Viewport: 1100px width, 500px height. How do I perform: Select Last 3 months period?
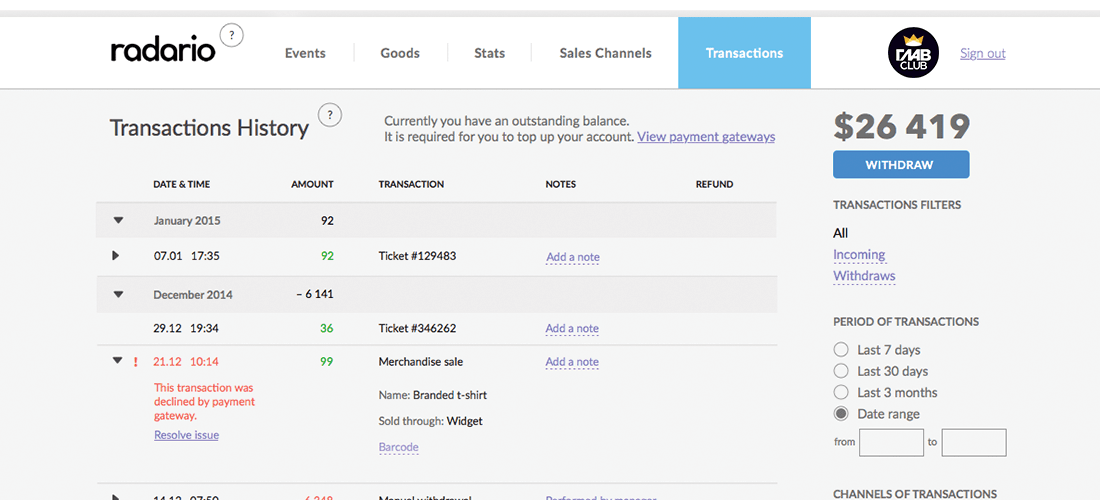coord(841,393)
